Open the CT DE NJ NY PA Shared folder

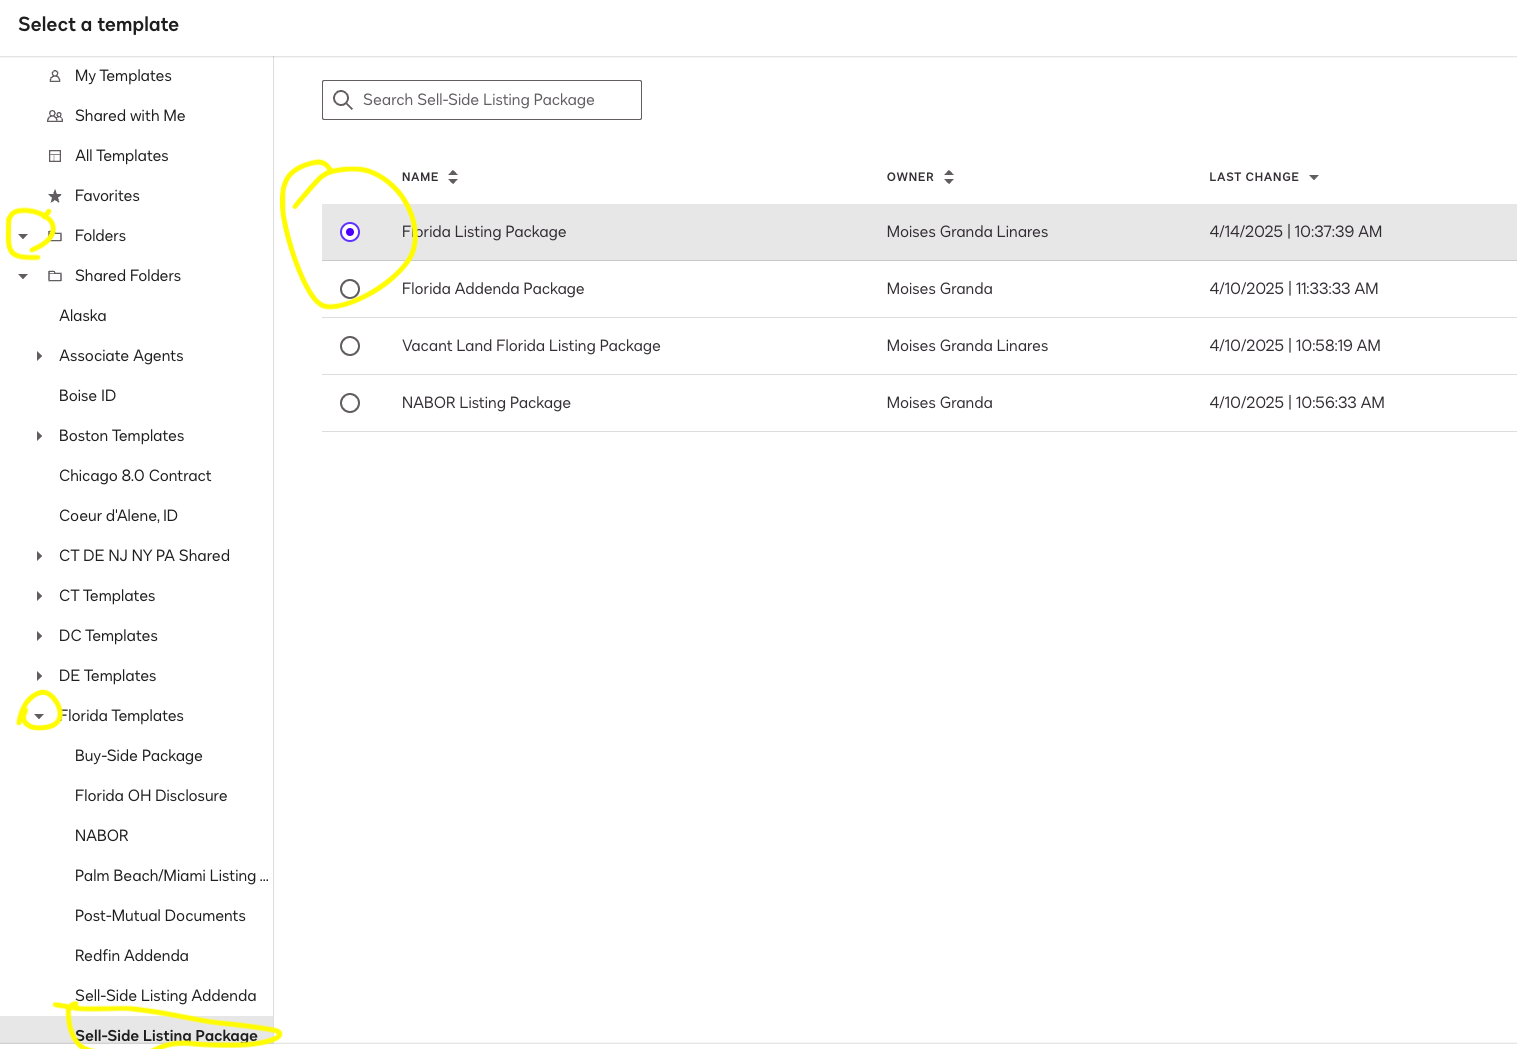tap(144, 556)
